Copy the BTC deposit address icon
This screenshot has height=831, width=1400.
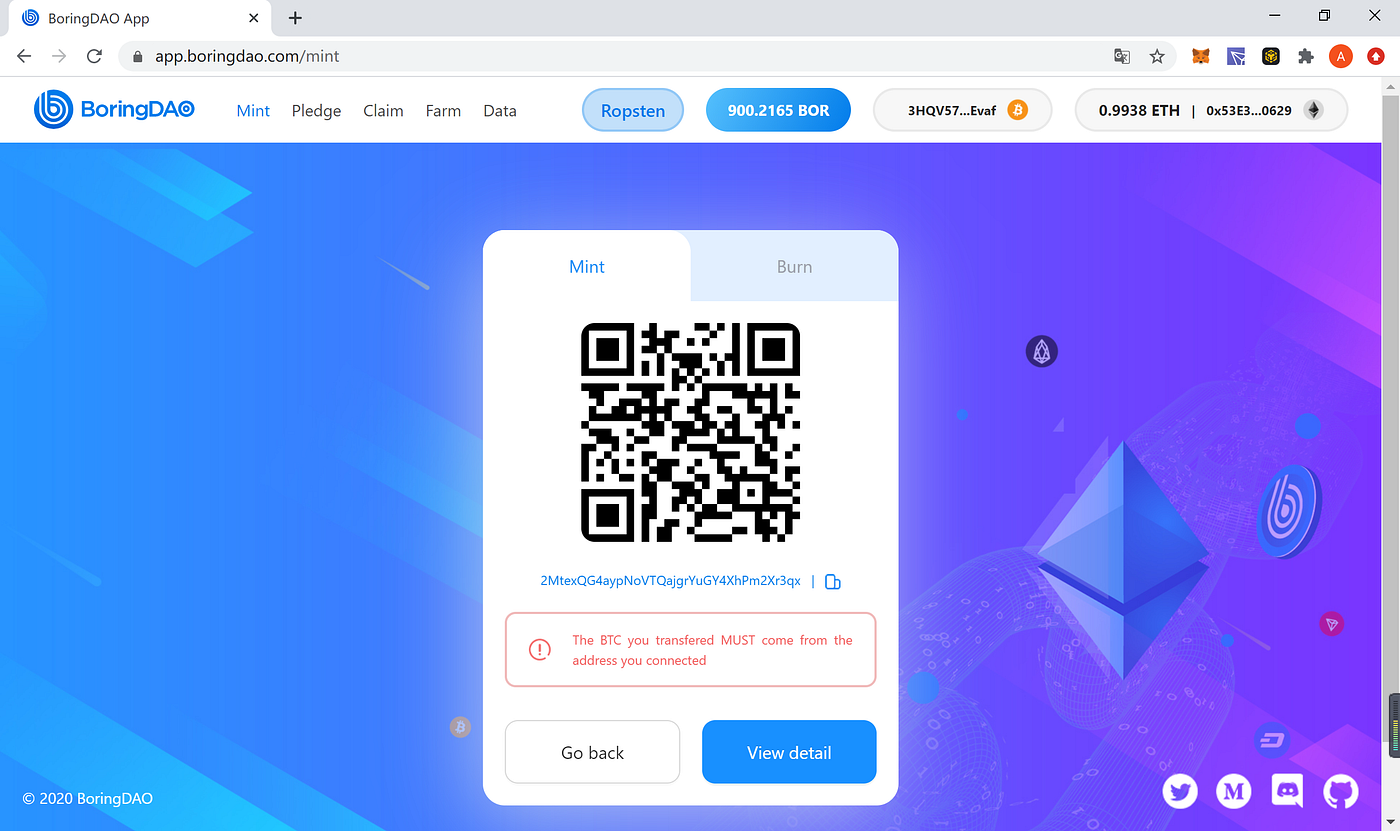click(832, 581)
